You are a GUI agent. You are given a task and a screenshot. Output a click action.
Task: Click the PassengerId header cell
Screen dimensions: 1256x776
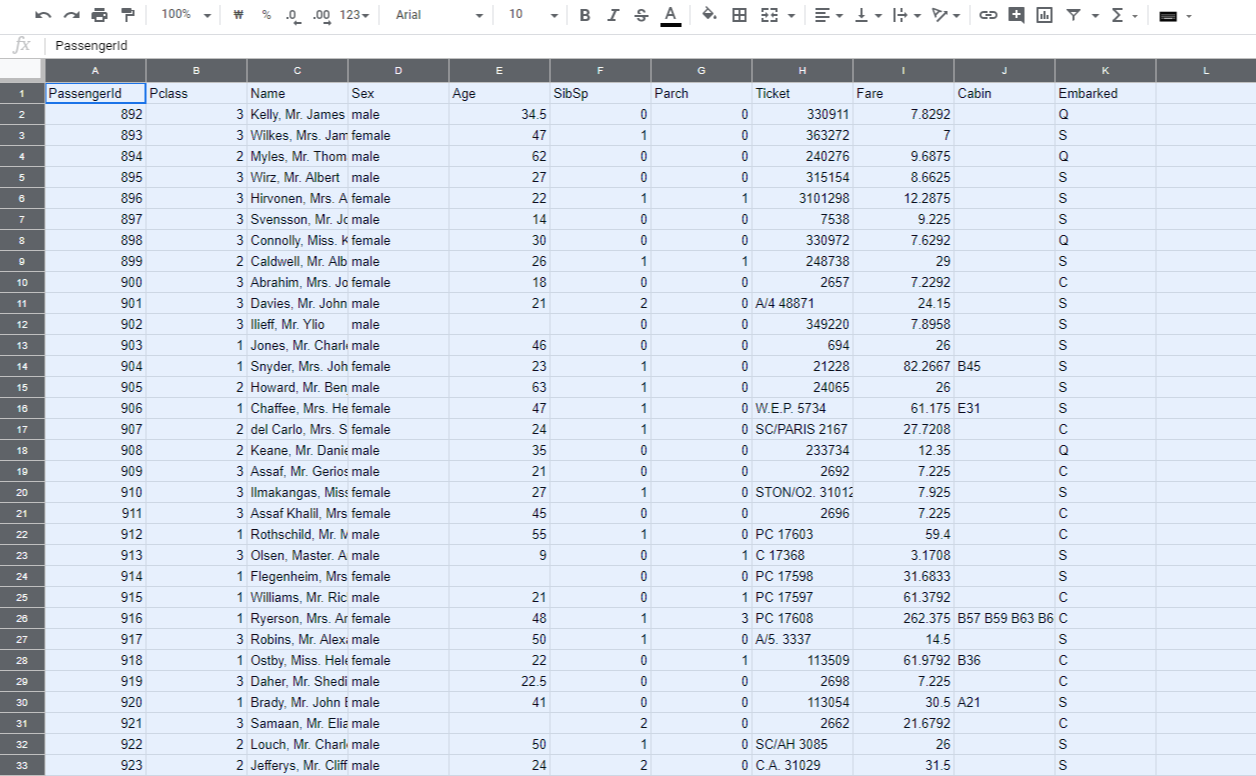pos(95,93)
